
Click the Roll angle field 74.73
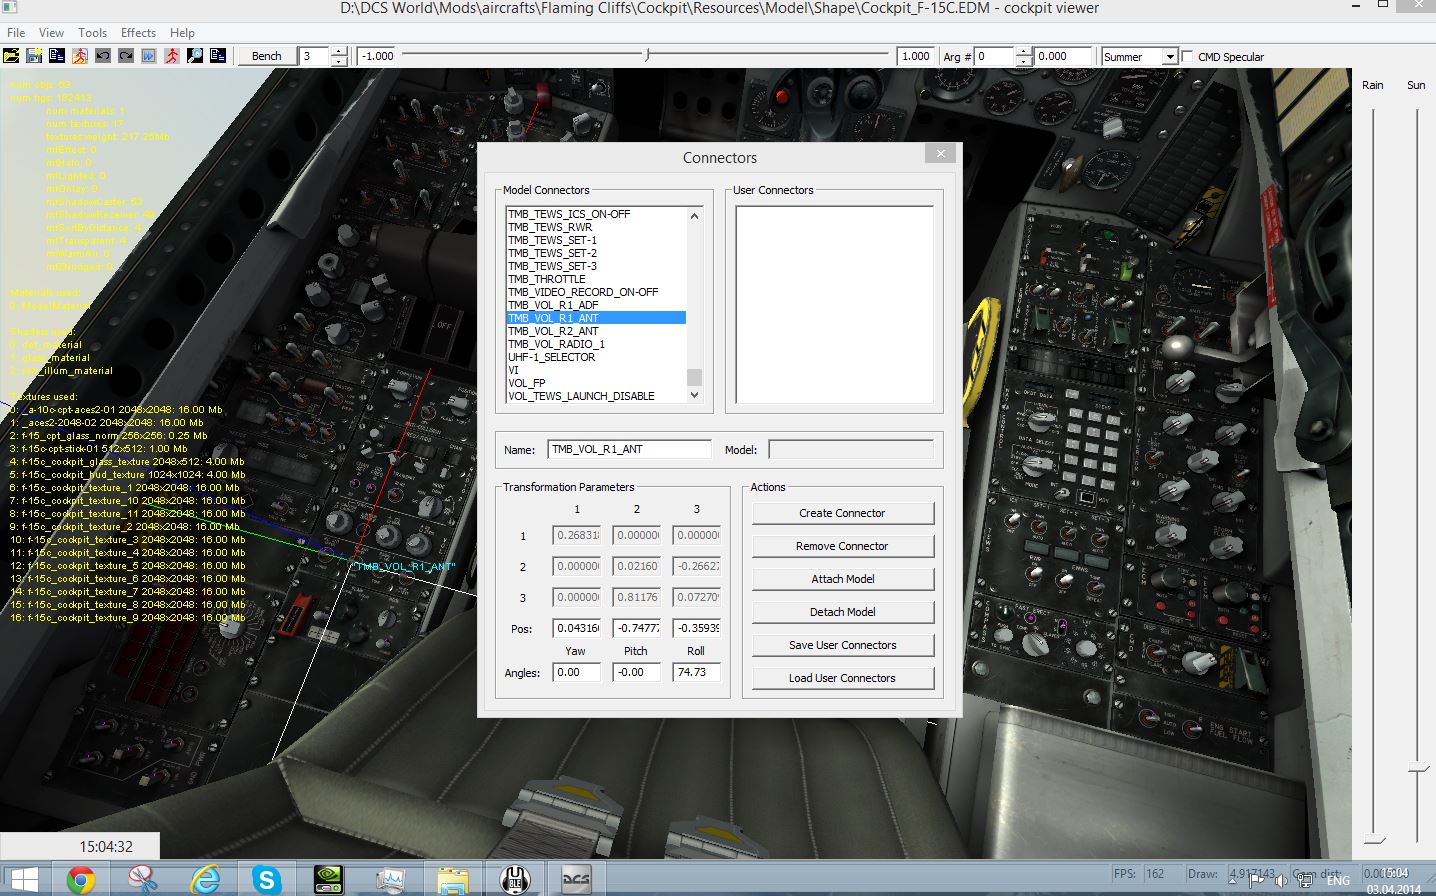[x=696, y=672]
